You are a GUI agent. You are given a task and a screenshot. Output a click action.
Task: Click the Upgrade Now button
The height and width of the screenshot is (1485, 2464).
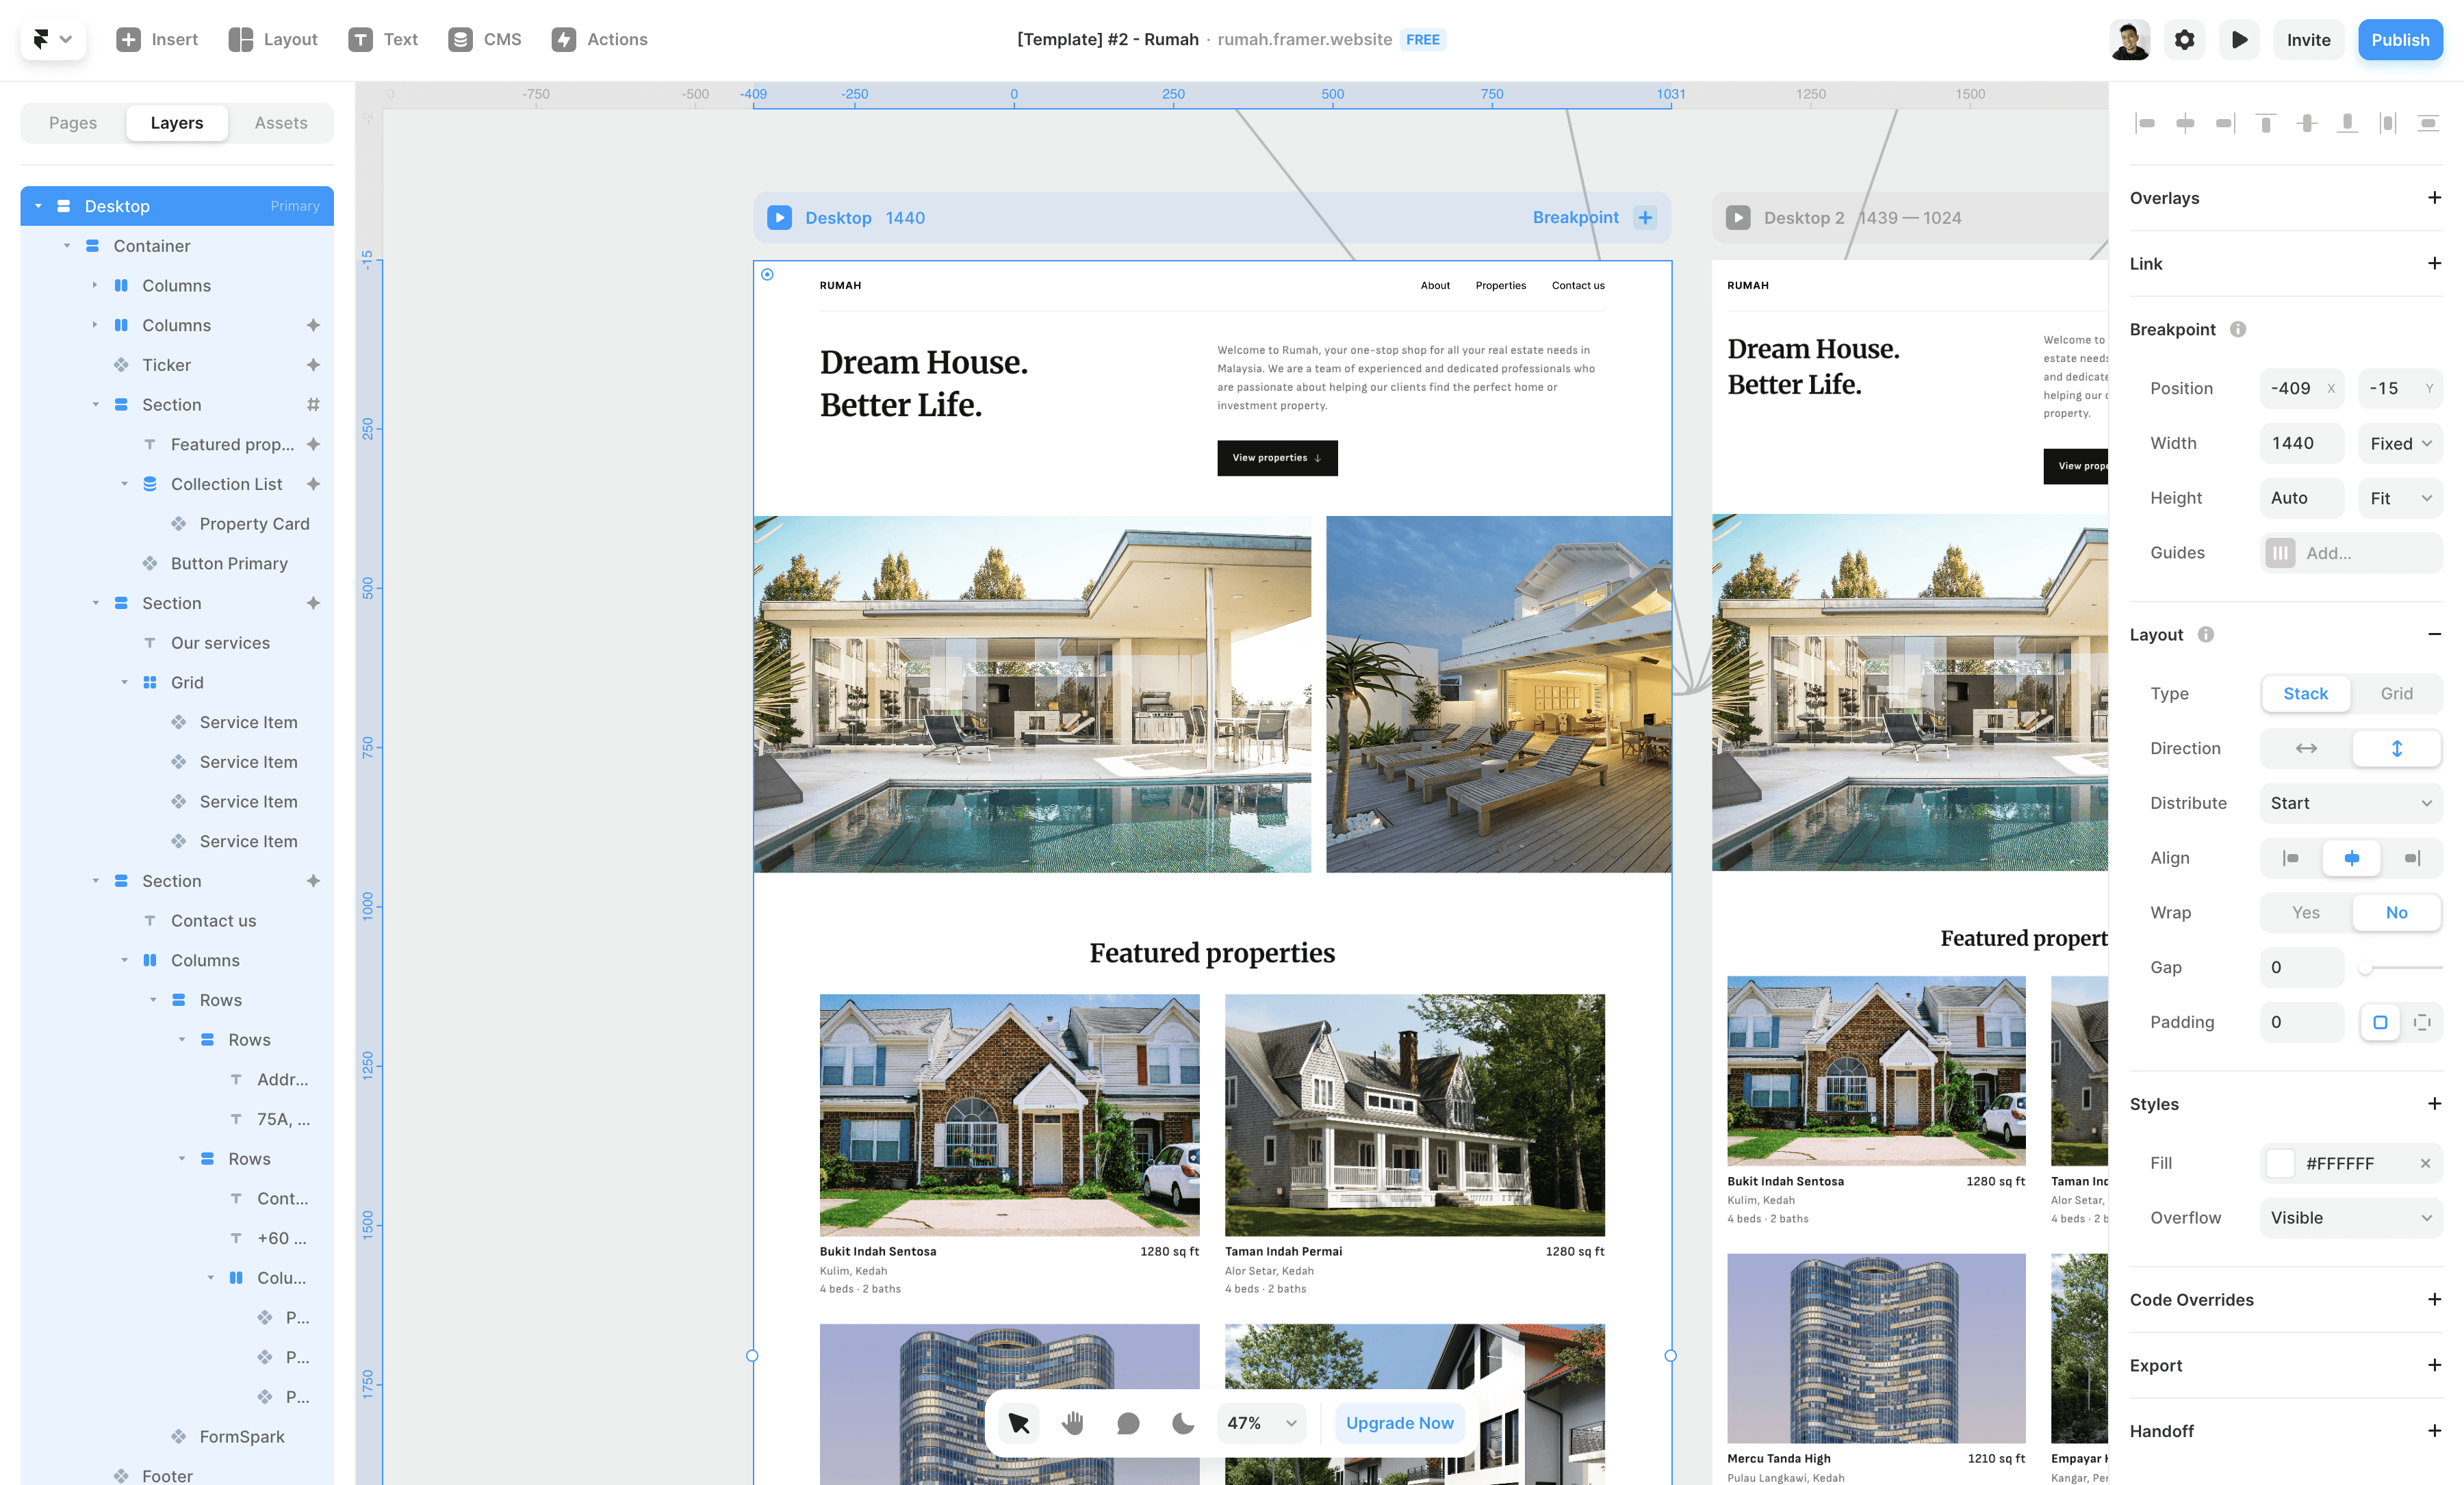tap(1399, 1423)
